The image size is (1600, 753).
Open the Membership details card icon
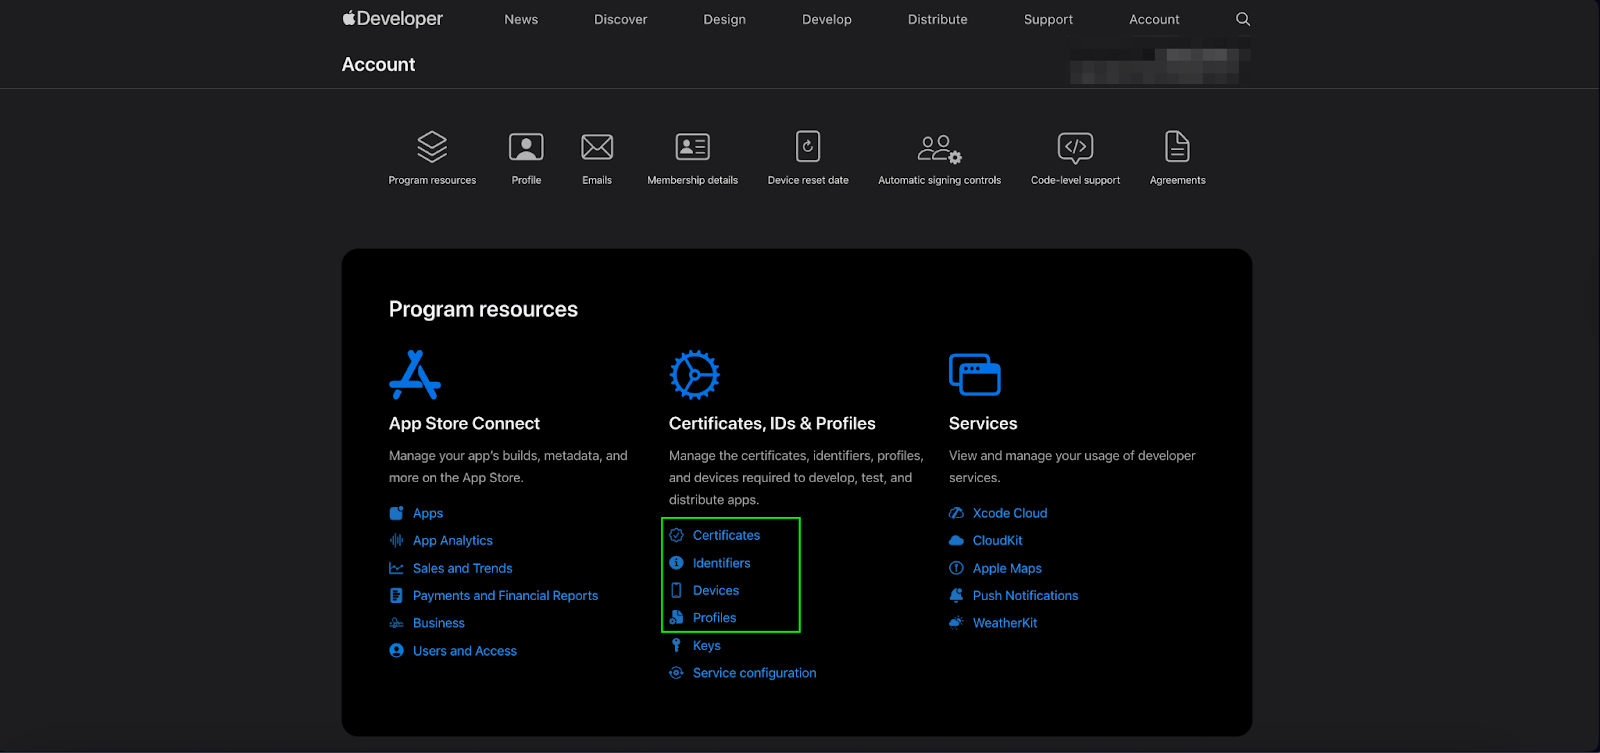click(692, 147)
